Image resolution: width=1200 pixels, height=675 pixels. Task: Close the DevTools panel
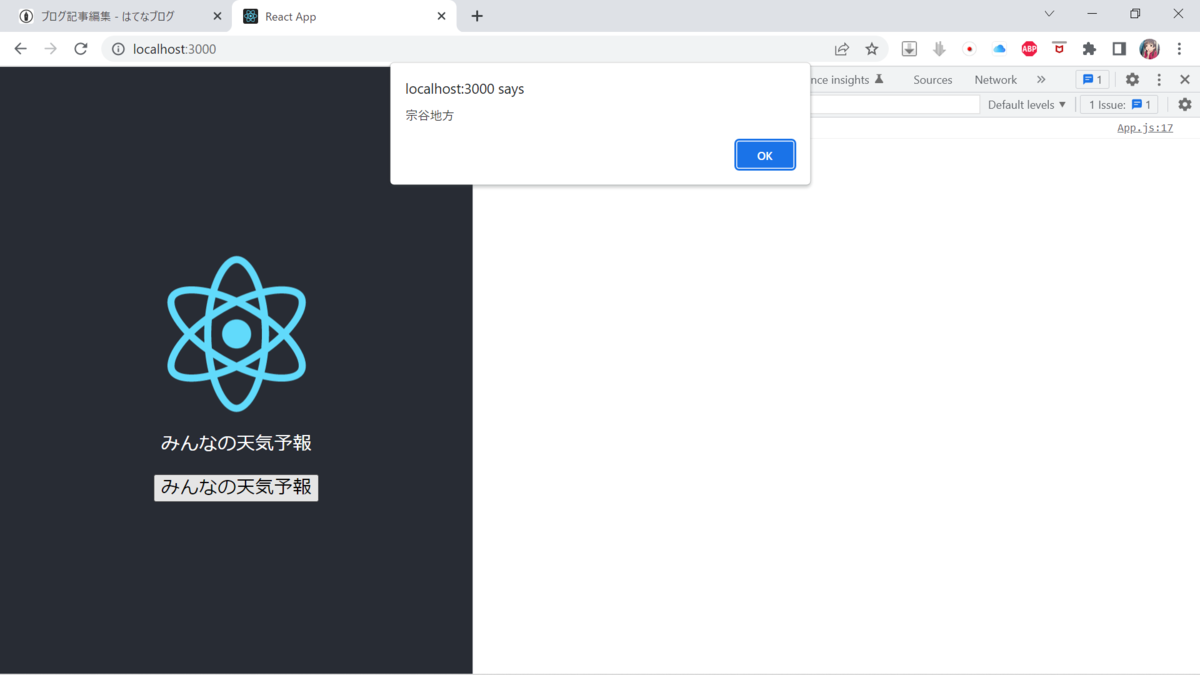click(1185, 80)
